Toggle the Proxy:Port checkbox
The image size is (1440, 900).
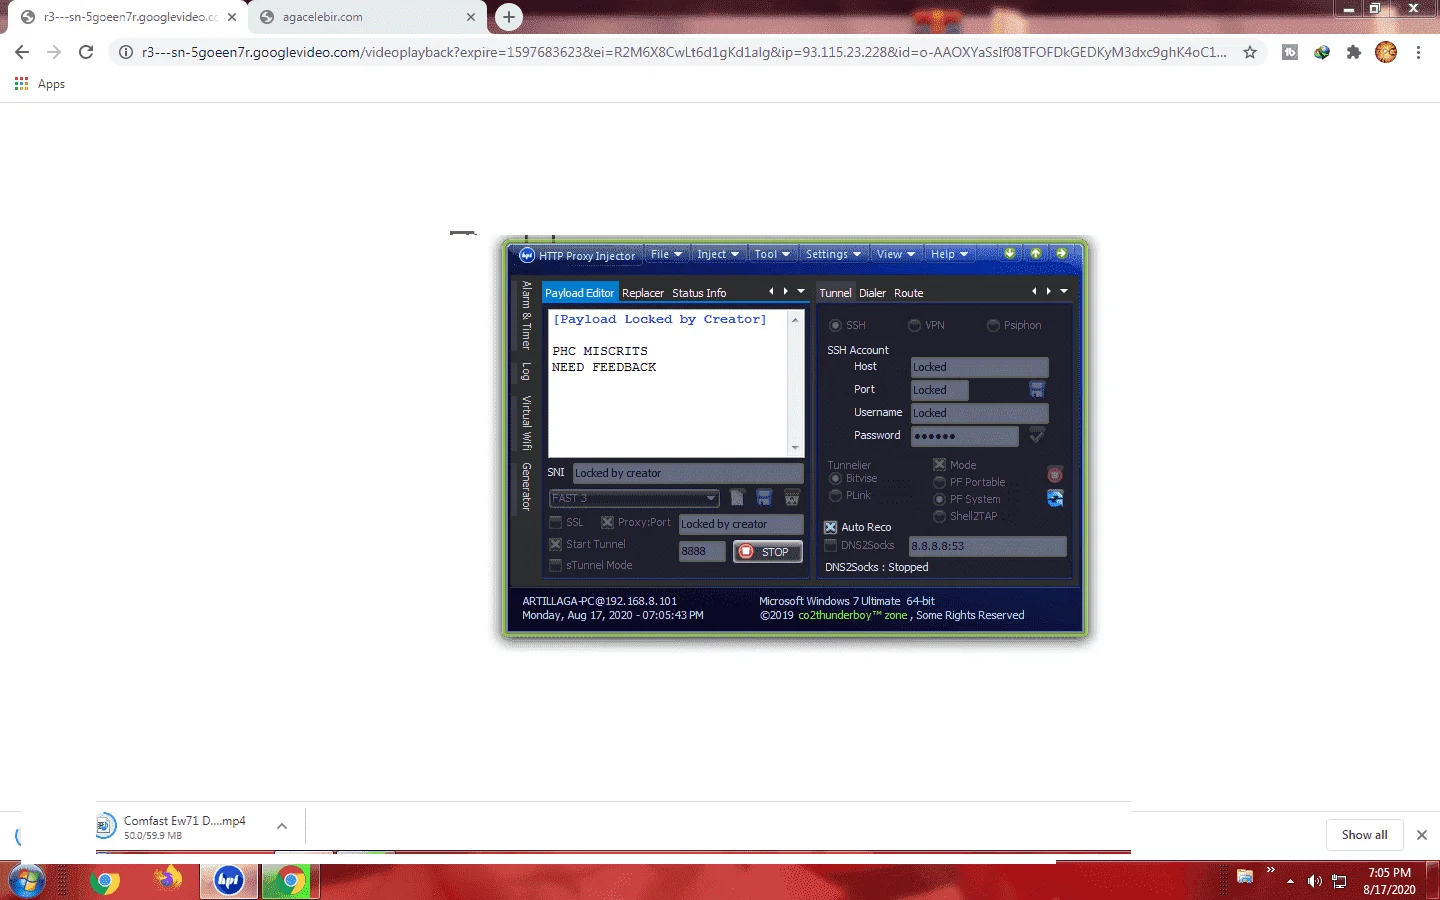point(607,522)
